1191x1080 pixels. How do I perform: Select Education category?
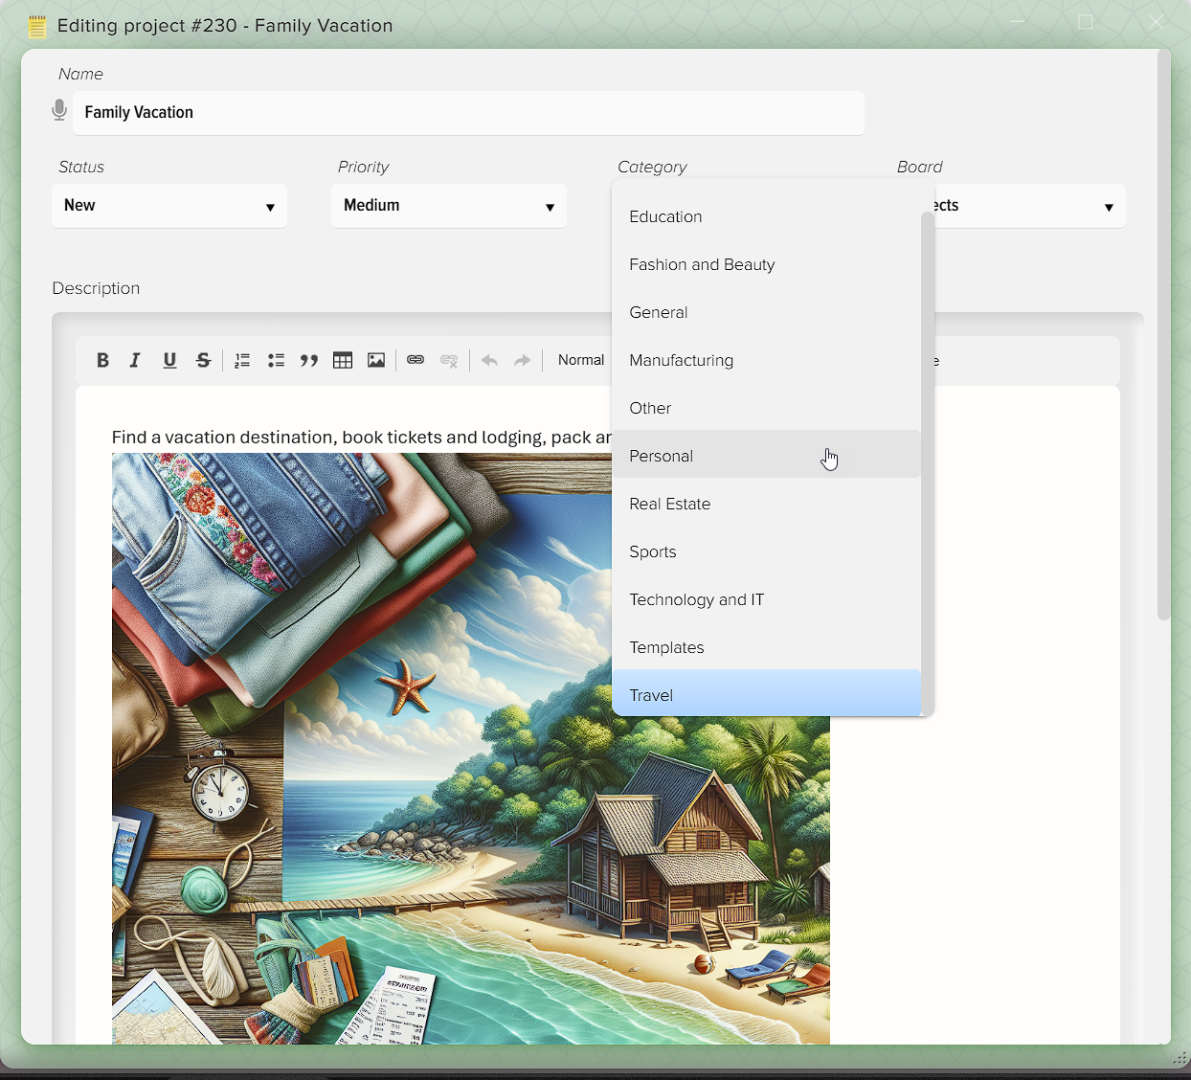766,216
